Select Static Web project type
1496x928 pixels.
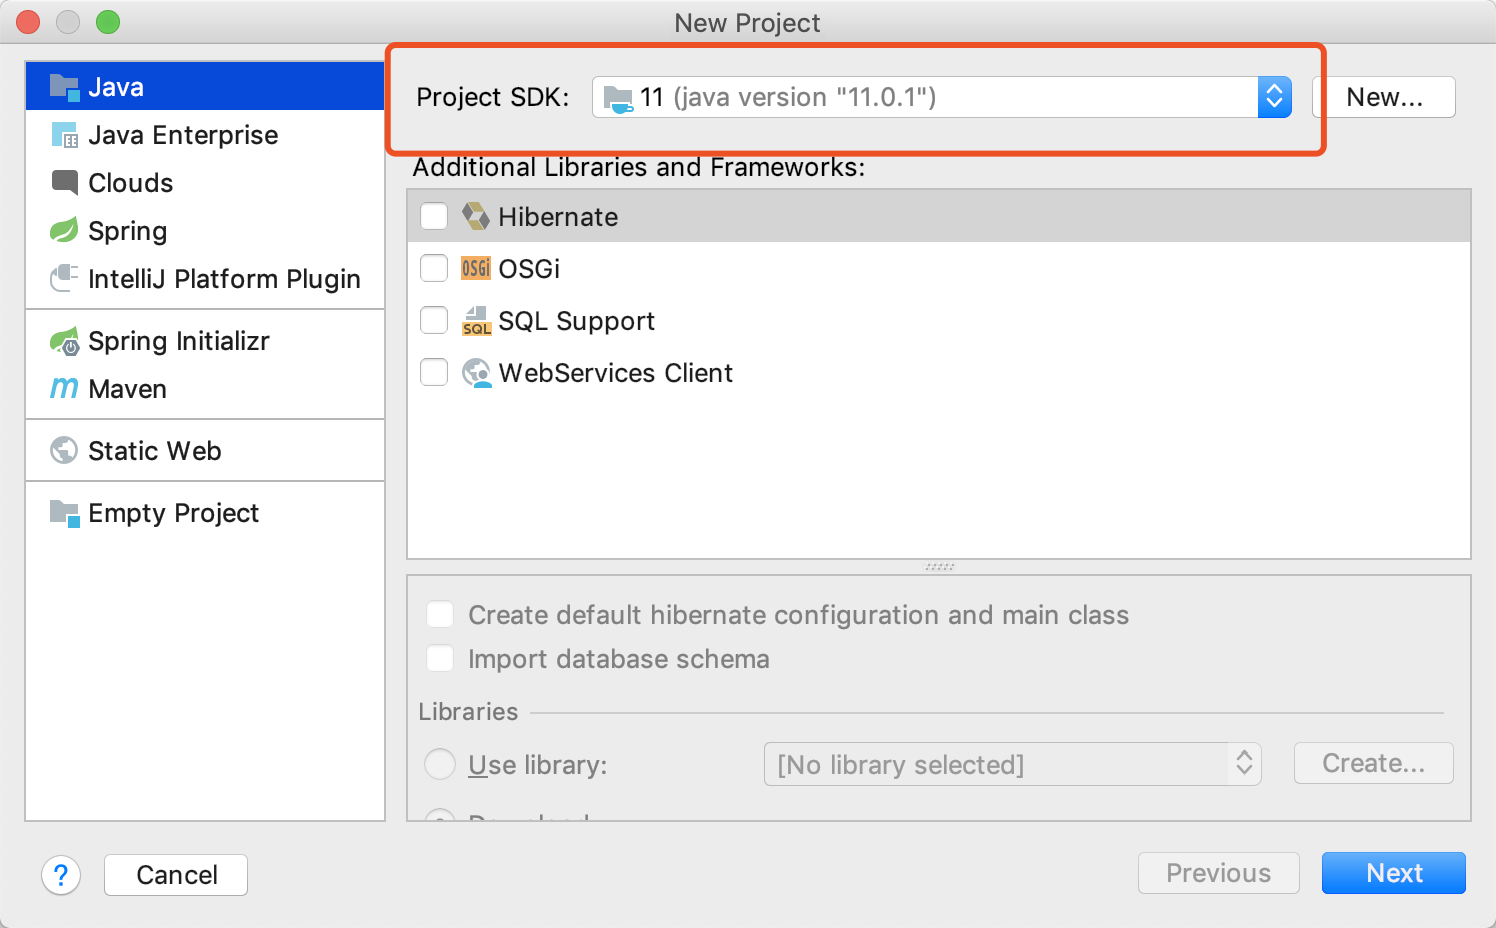(205, 451)
